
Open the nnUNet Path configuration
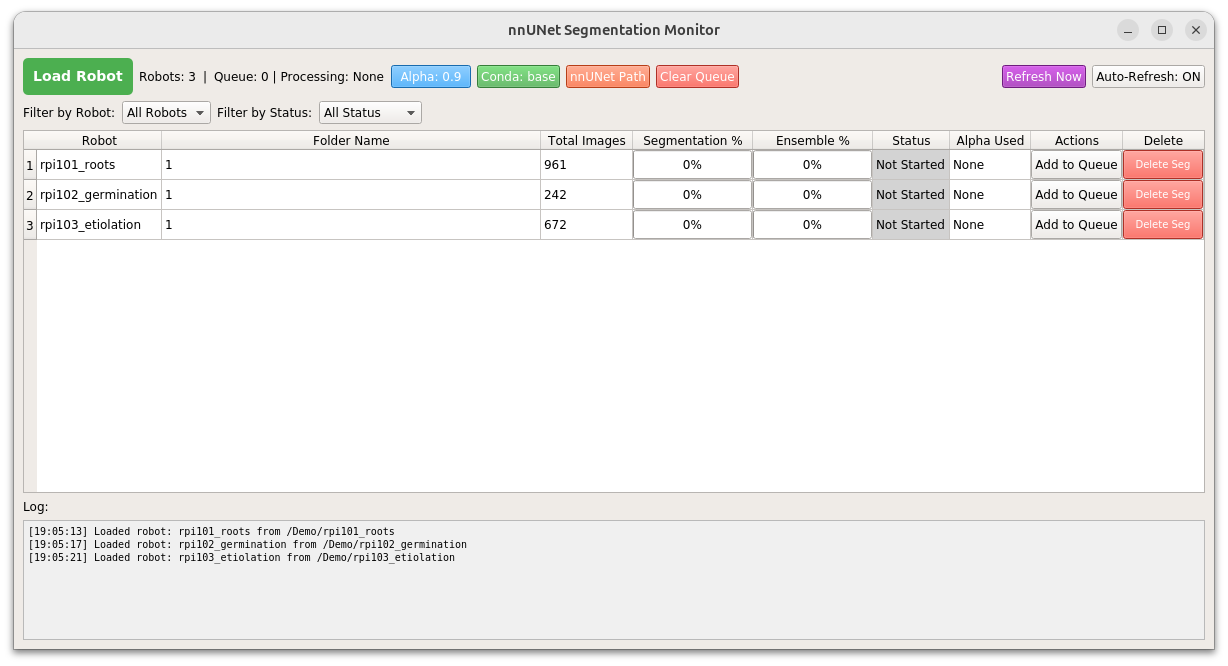[x=607, y=76]
